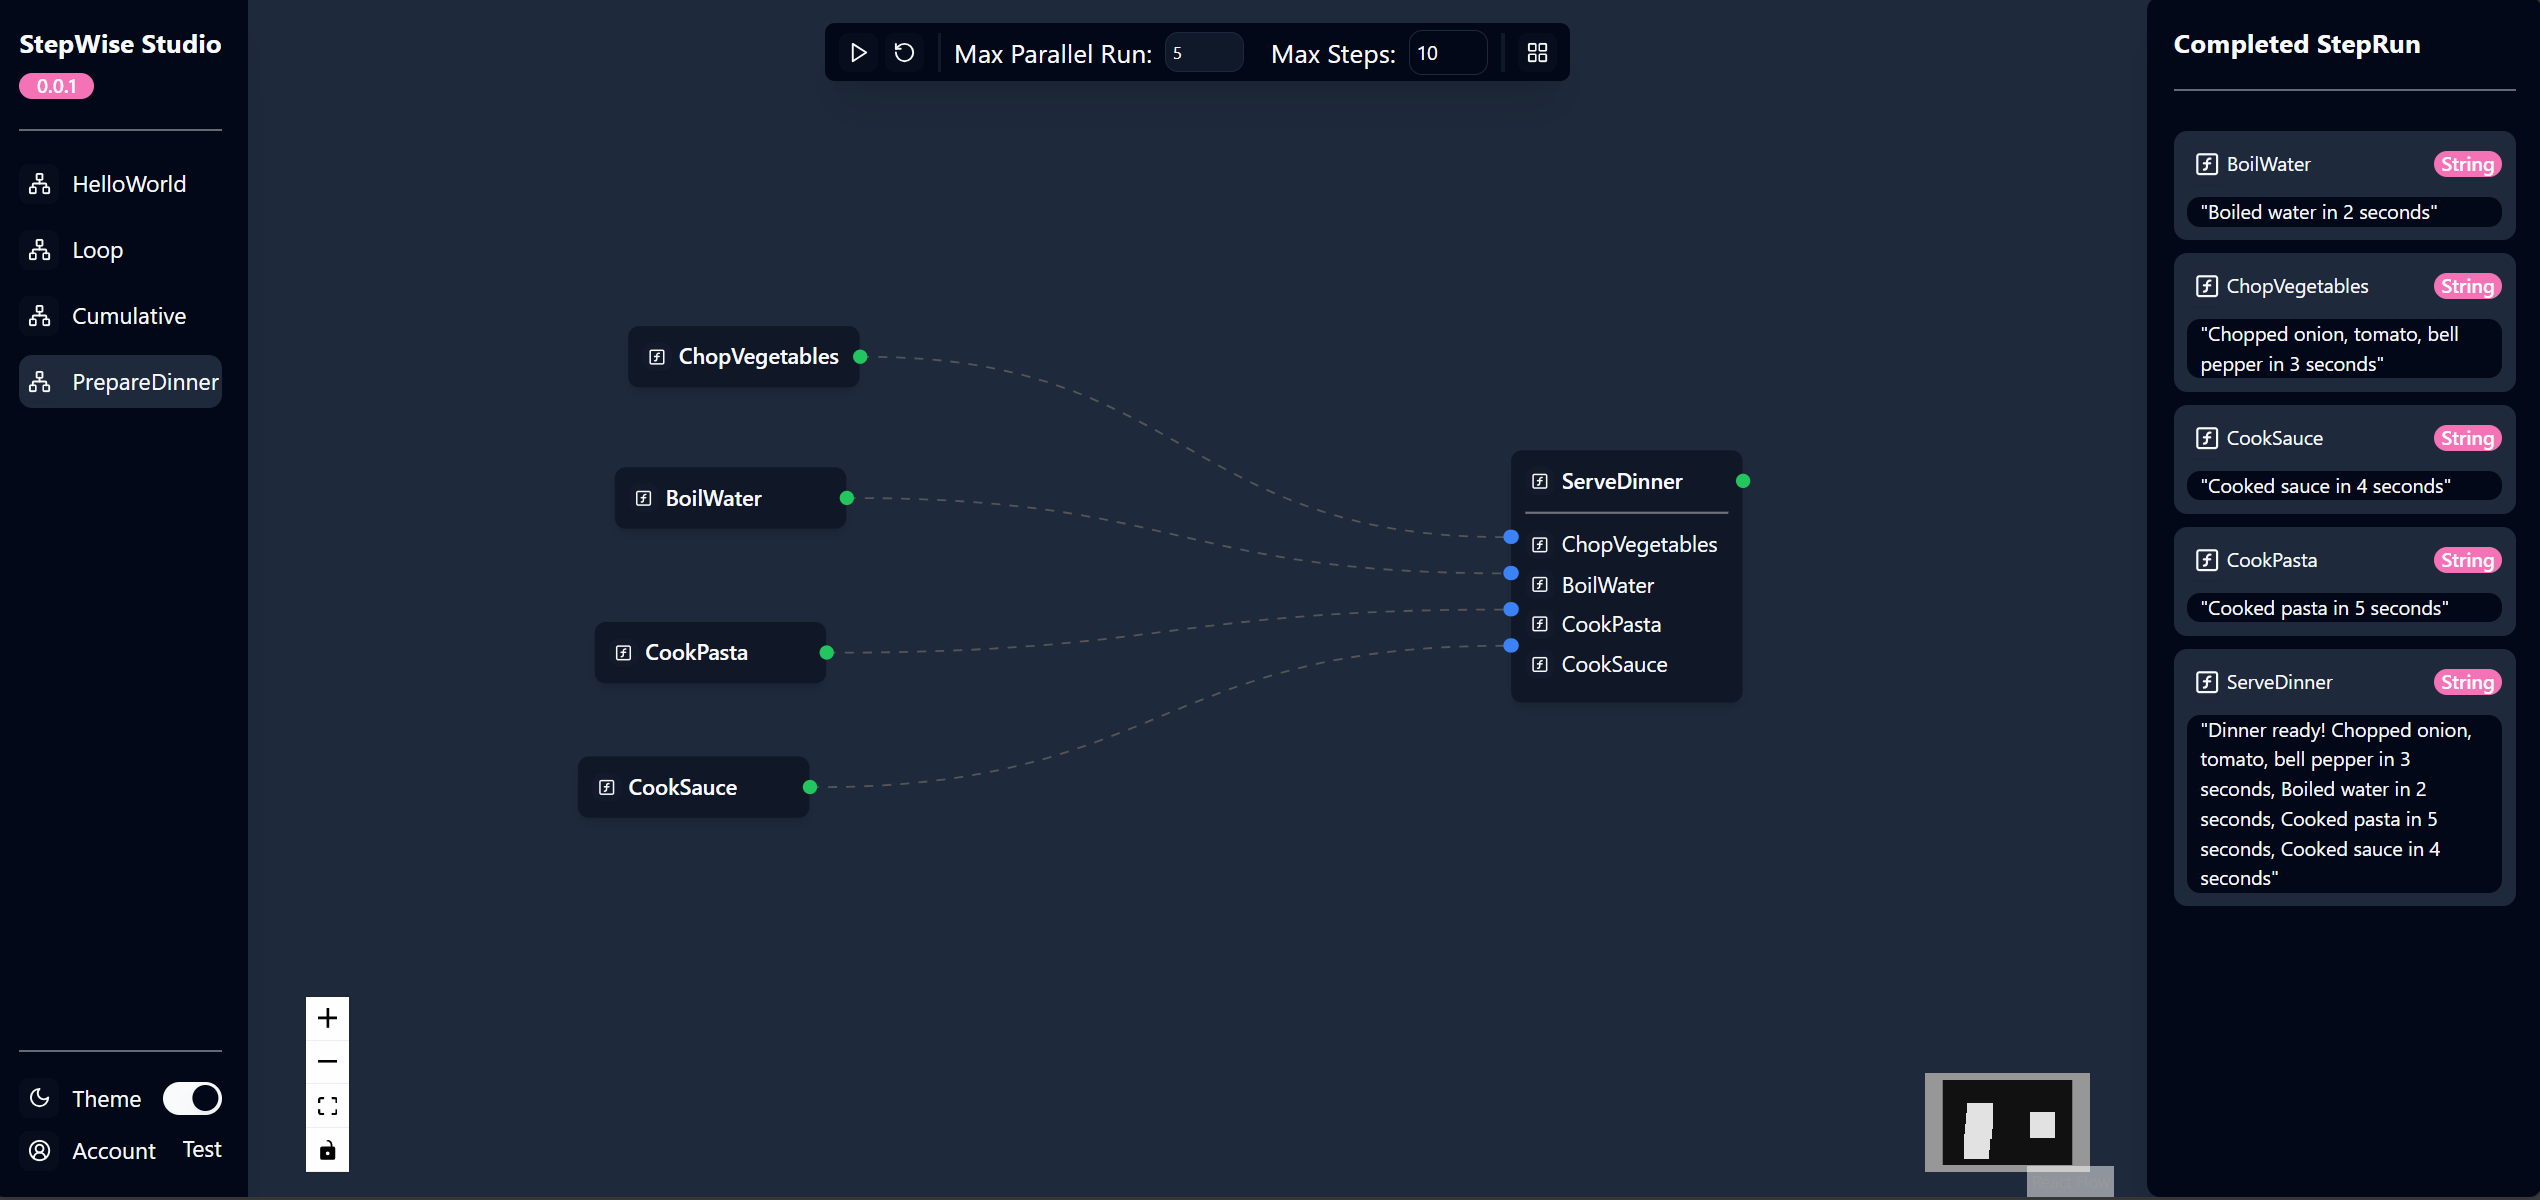Click the lock icon below zoom controls
This screenshot has height=1200, width=2540.
[x=327, y=1150]
